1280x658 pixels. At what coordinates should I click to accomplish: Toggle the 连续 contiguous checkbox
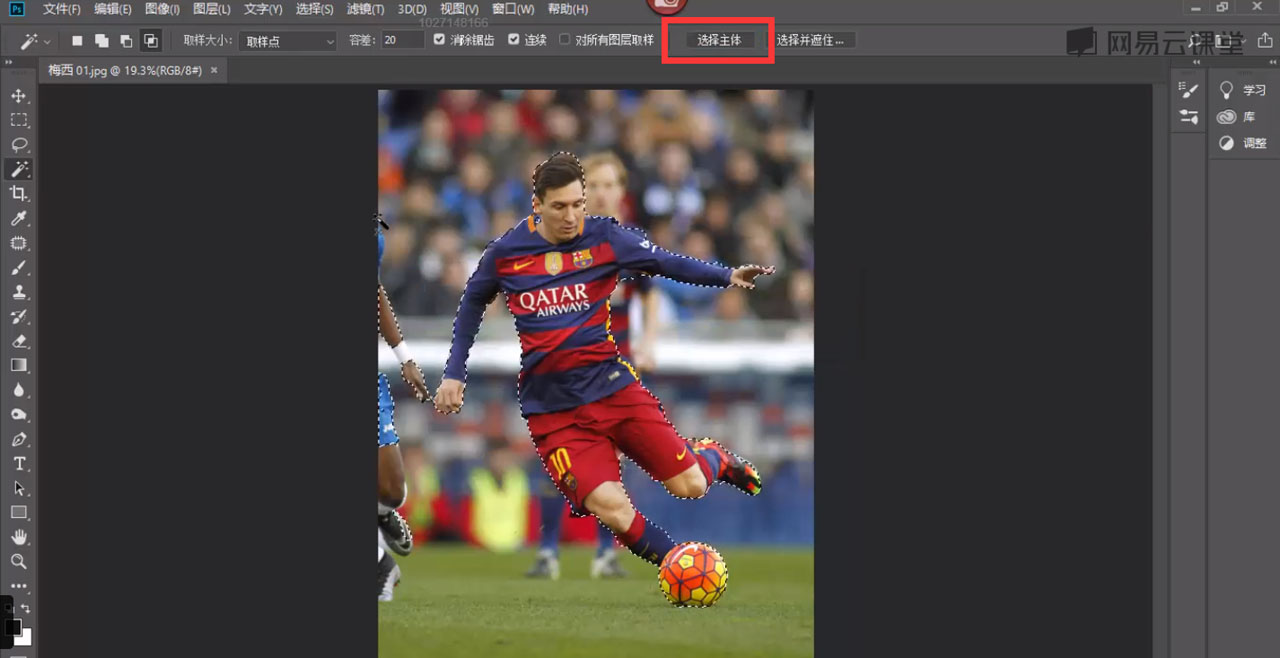pyautogui.click(x=514, y=40)
